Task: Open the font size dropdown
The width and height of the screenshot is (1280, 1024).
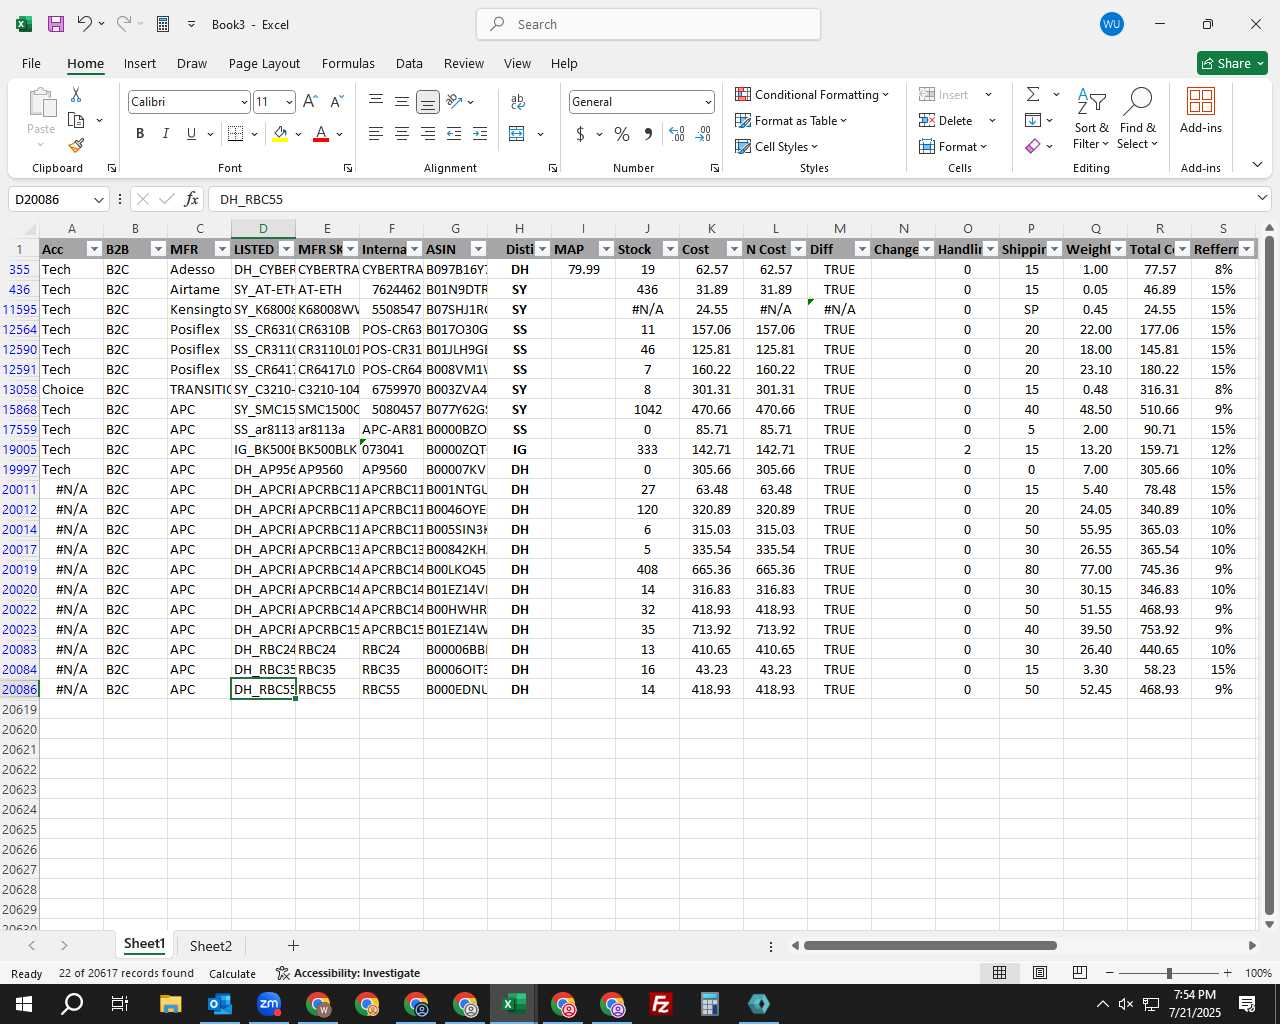Action: pos(289,102)
